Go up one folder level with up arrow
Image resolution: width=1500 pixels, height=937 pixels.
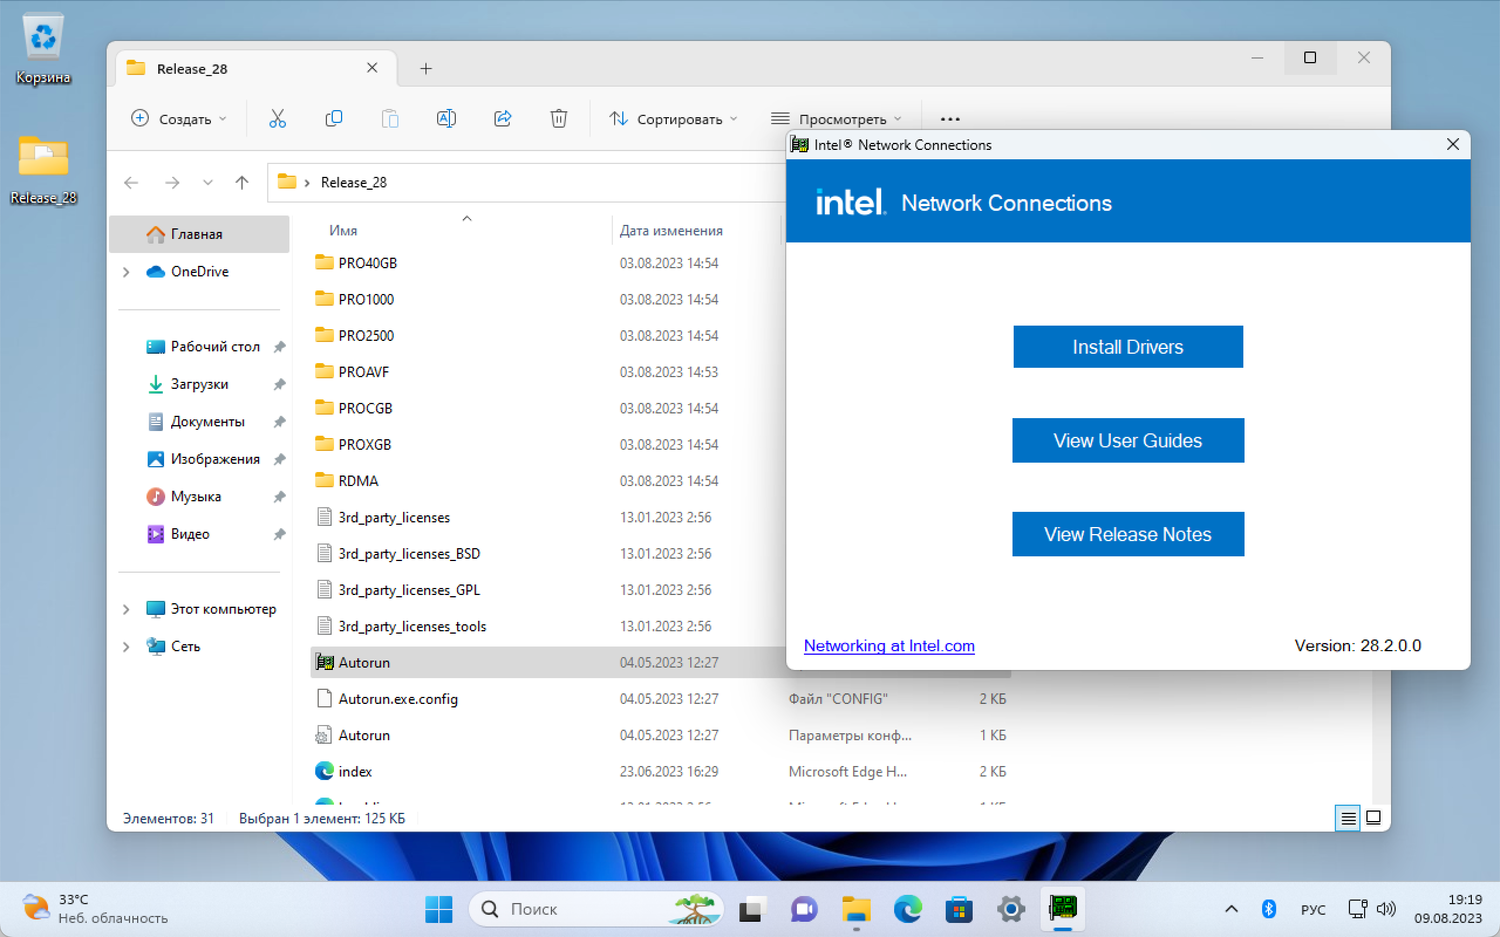coord(242,182)
